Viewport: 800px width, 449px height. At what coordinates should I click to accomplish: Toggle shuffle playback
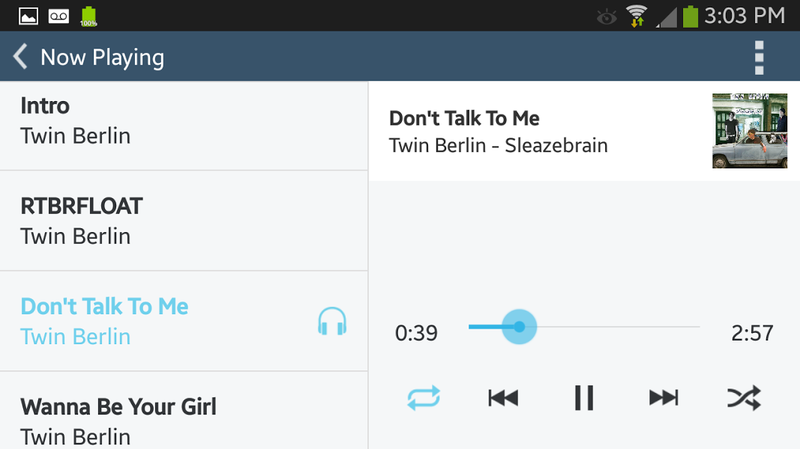tap(744, 397)
